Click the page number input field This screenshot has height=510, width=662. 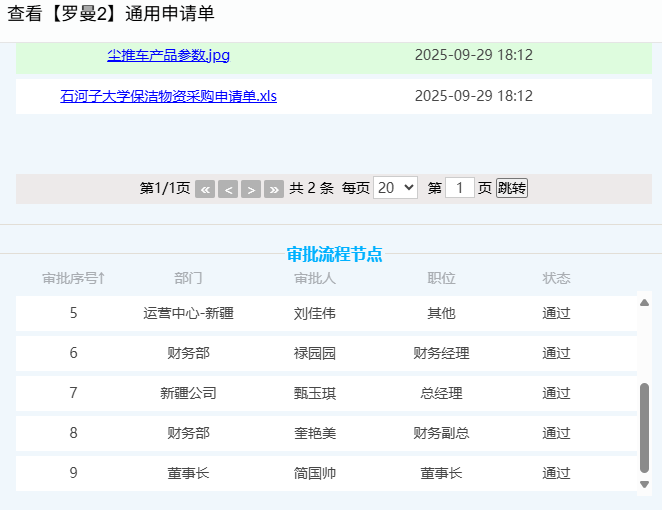459,188
